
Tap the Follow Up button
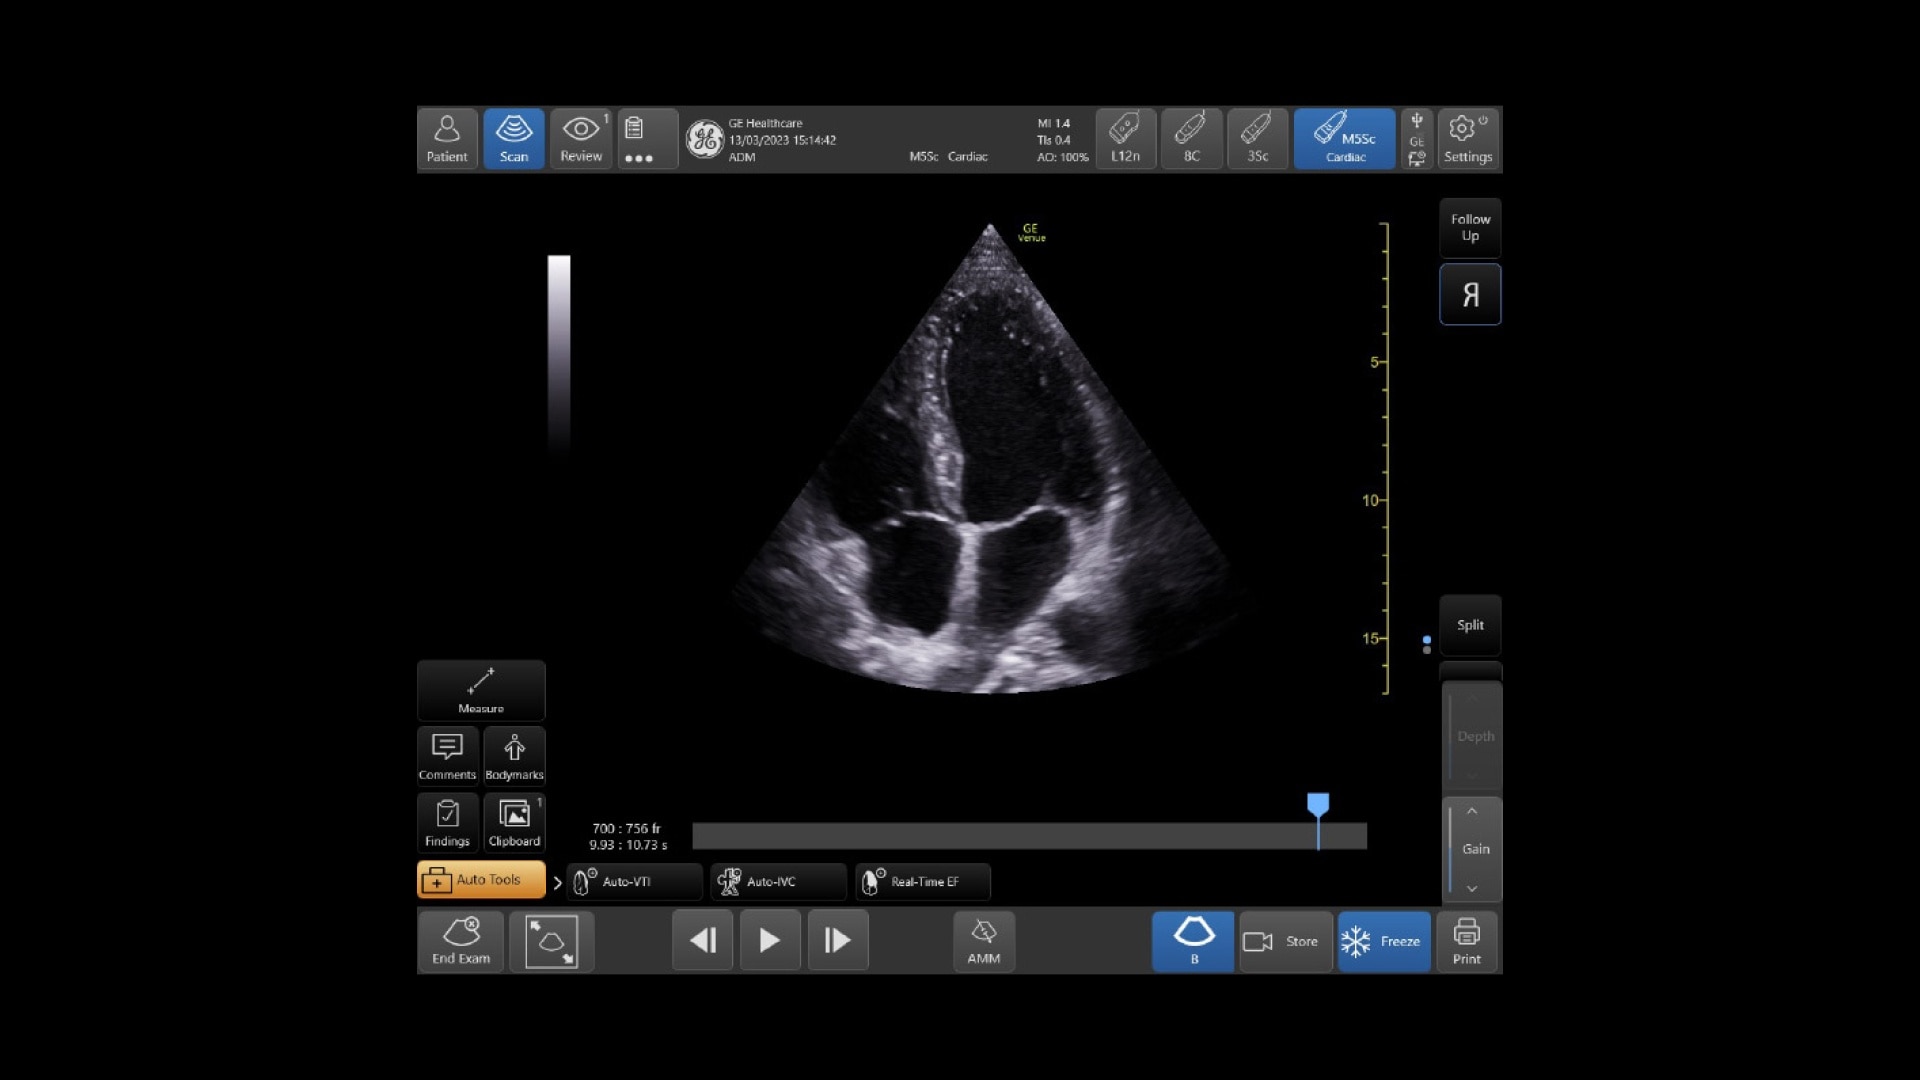pyautogui.click(x=1470, y=228)
